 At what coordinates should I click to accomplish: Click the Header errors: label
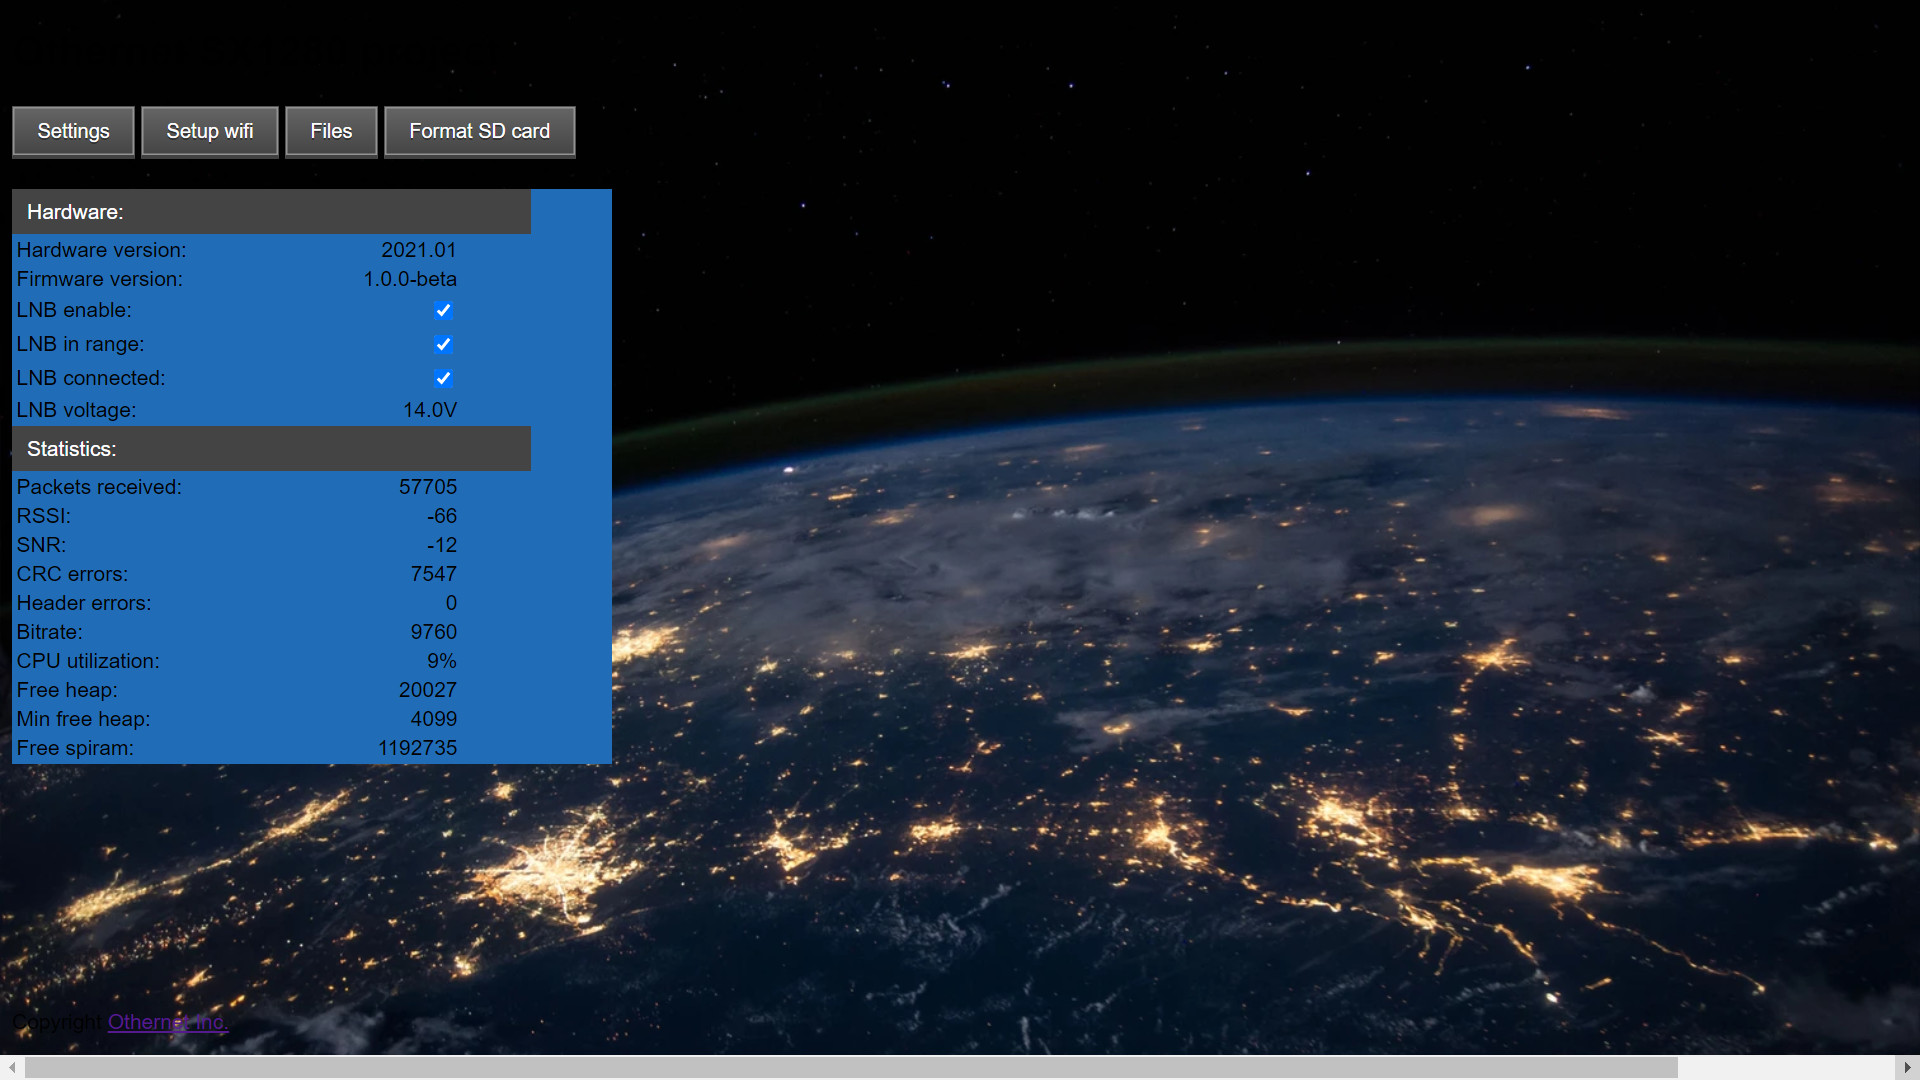pyautogui.click(x=84, y=603)
